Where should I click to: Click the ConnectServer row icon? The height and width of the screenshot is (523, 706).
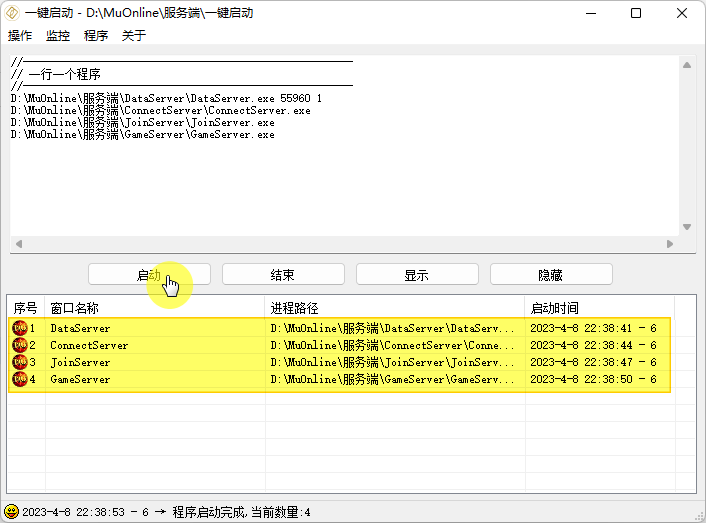(x=19, y=345)
